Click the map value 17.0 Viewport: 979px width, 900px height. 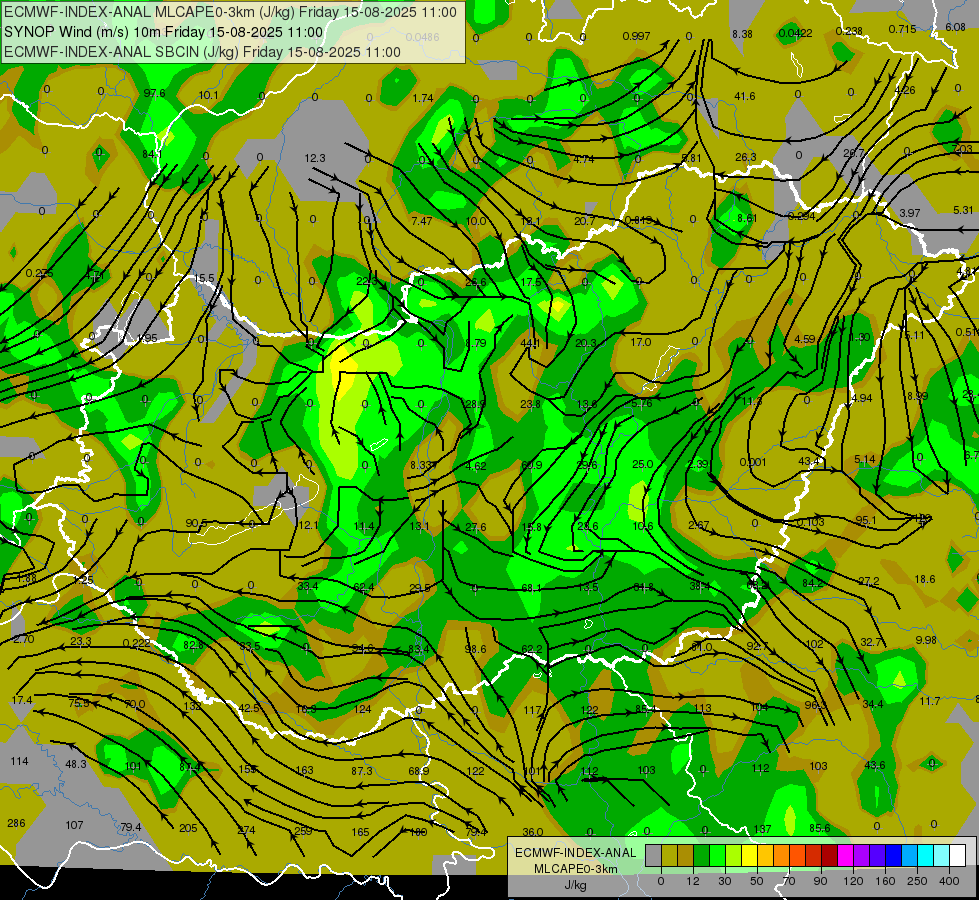pyautogui.click(x=641, y=342)
